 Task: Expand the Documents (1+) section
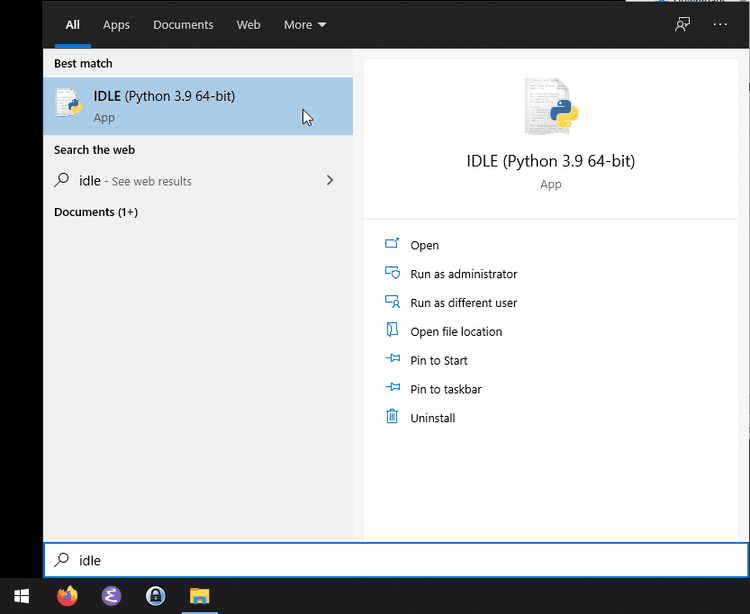(x=96, y=212)
